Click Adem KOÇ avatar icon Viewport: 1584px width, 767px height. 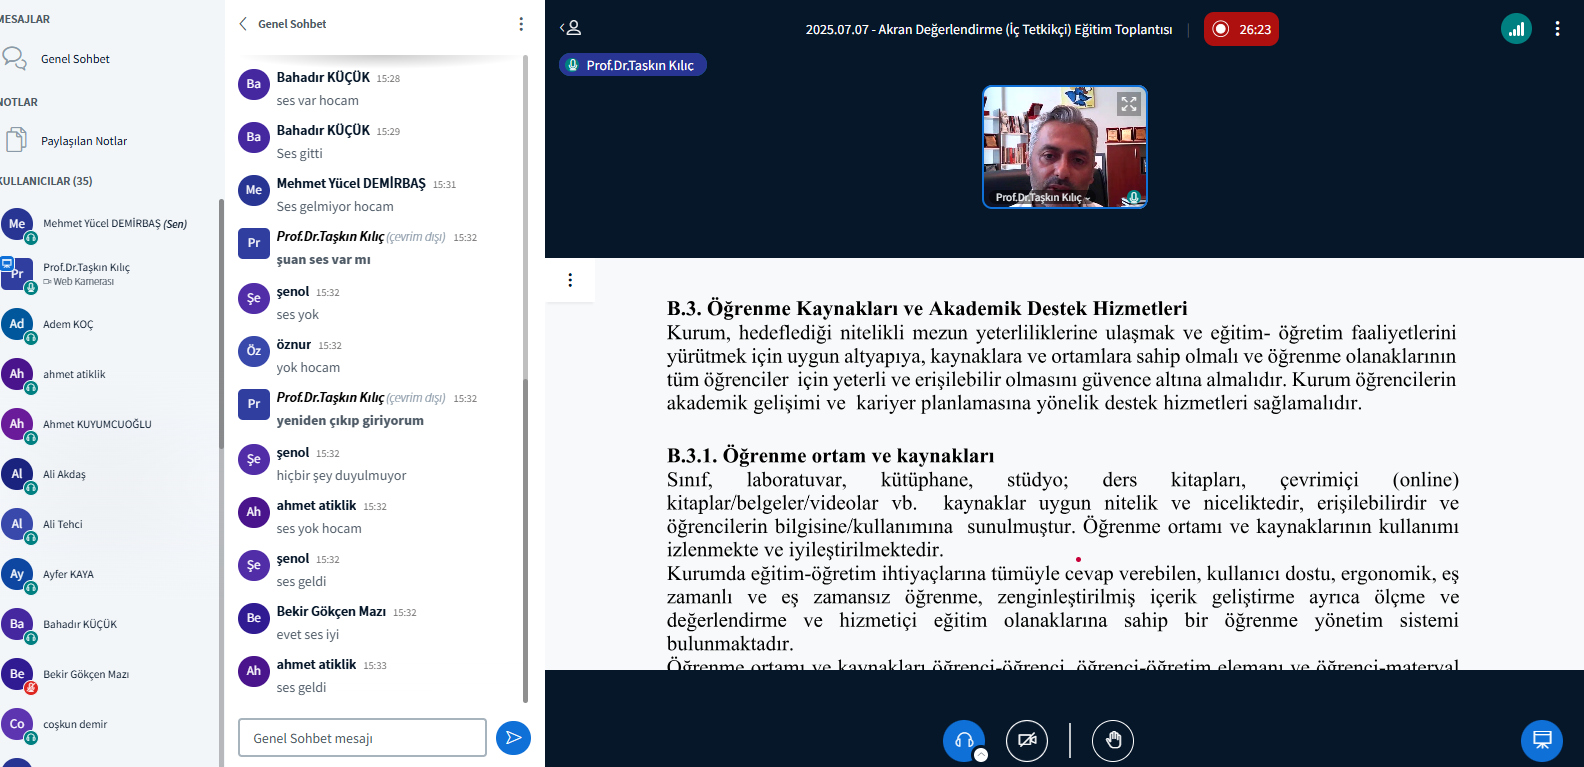pyautogui.click(x=17, y=323)
